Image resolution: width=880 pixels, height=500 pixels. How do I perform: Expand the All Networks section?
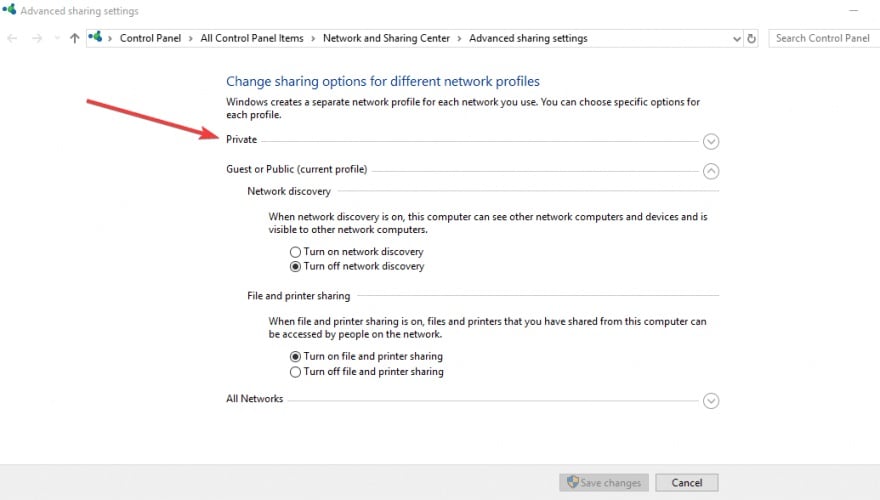pos(711,401)
